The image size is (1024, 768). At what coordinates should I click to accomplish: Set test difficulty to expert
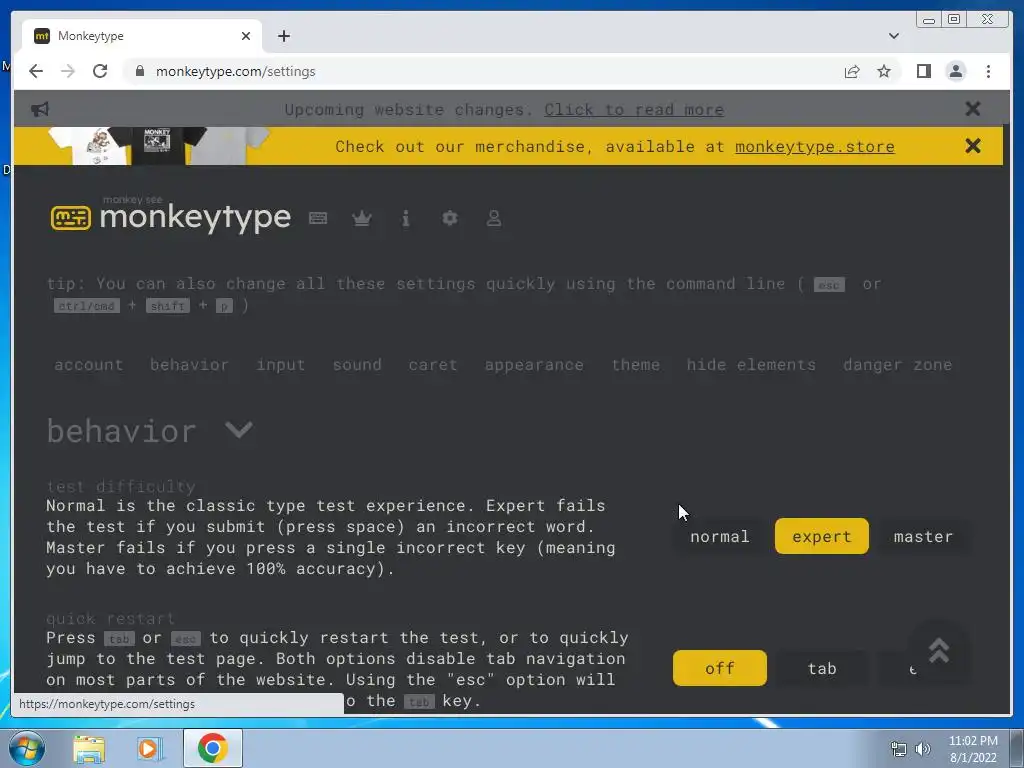[822, 536]
